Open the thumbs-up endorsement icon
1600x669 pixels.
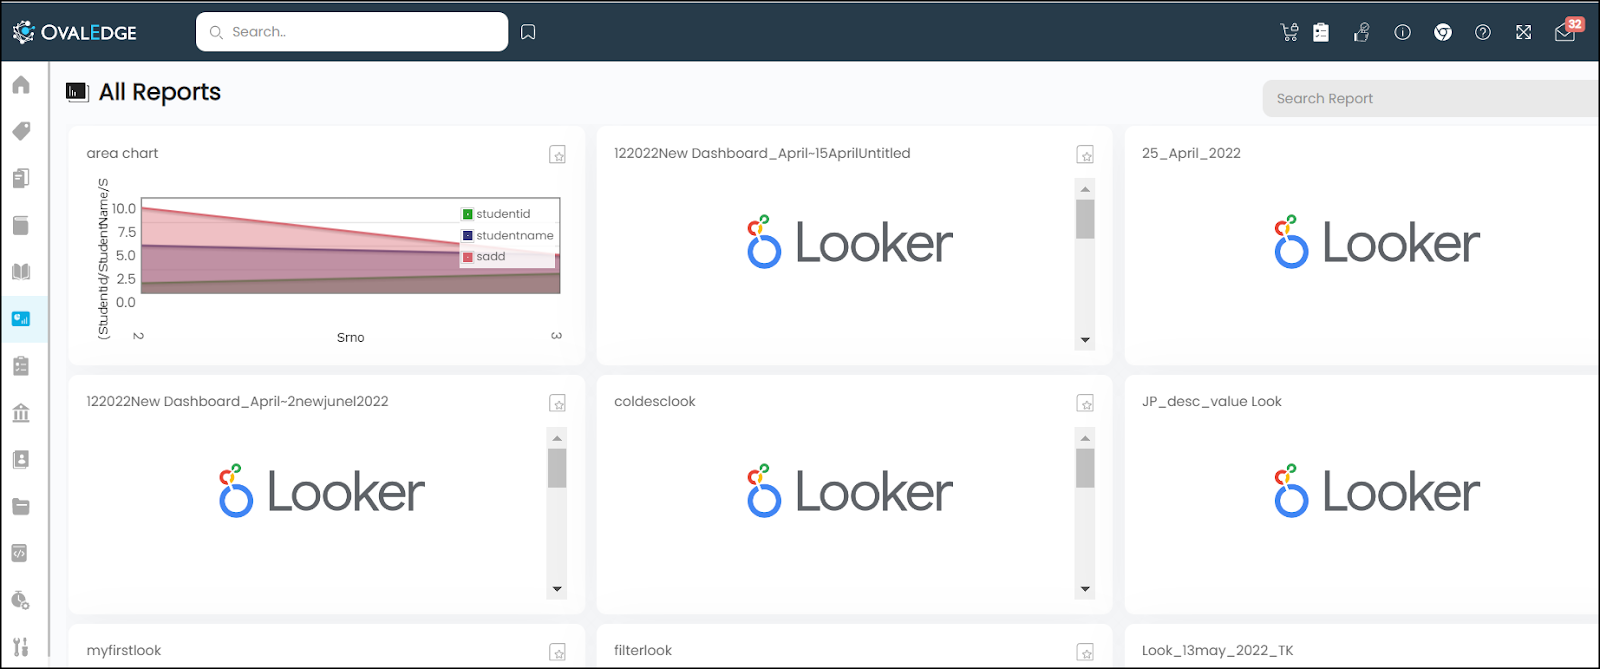pos(1361,32)
